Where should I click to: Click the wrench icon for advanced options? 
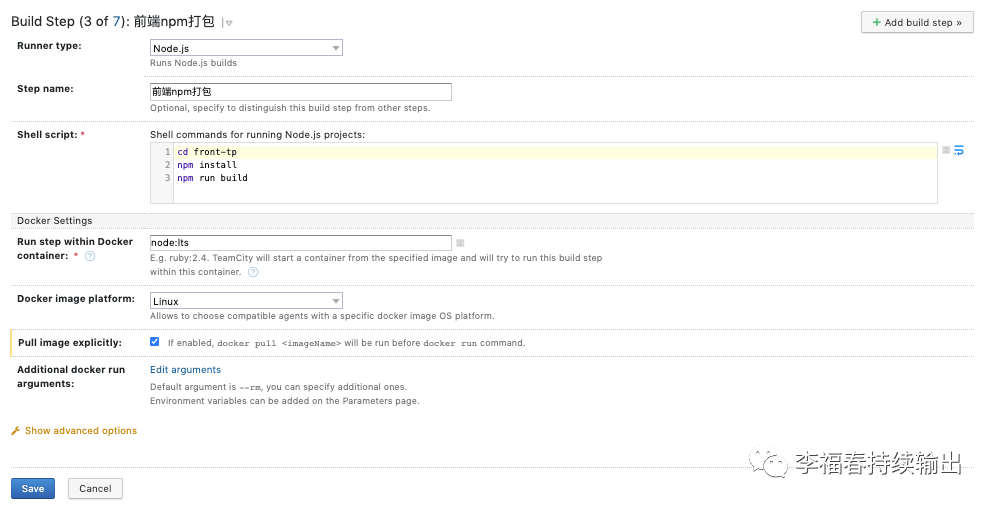(16, 431)
